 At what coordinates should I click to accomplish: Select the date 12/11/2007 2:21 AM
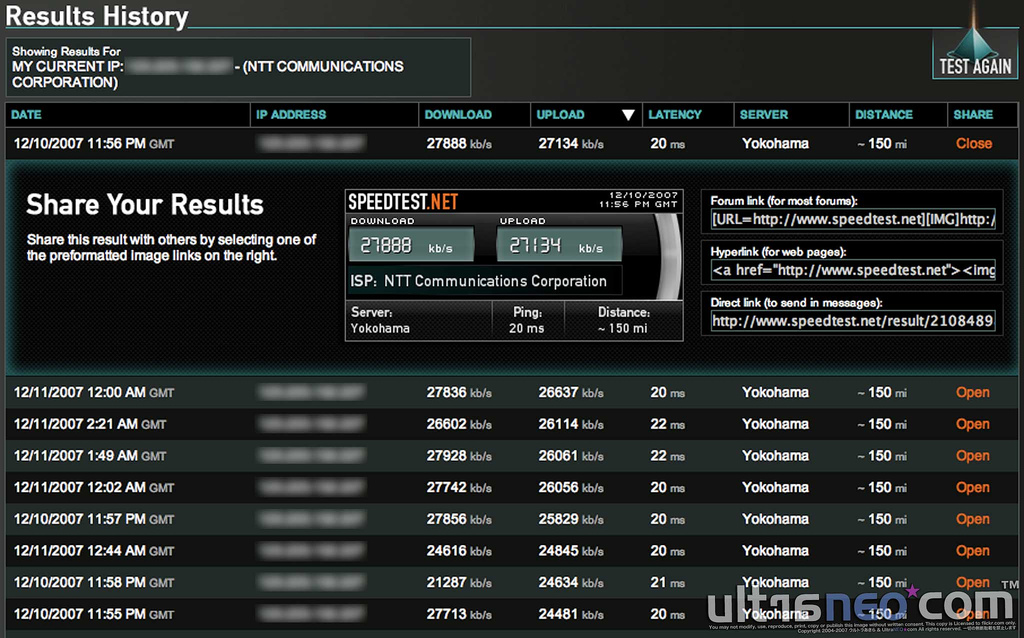[x=89, y=424]
